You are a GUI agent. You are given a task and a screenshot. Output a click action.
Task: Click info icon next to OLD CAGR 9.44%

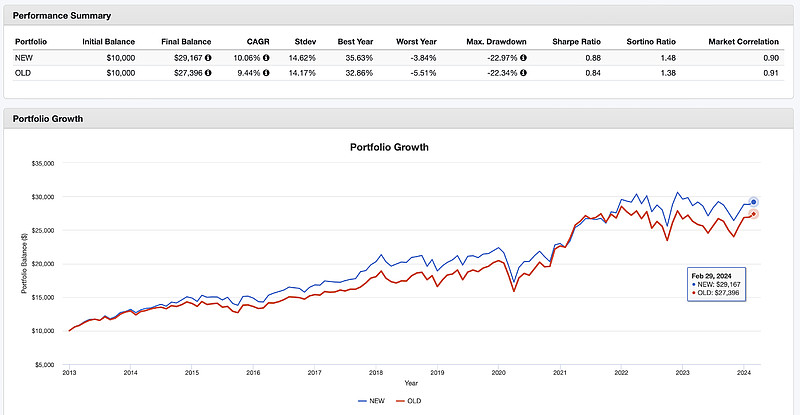click(265, 73)
